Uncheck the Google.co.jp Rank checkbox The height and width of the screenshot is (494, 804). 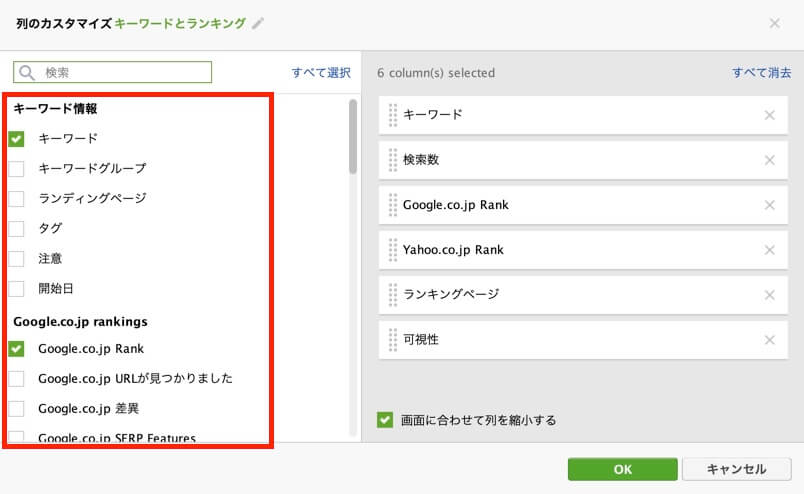click(16, 349)
